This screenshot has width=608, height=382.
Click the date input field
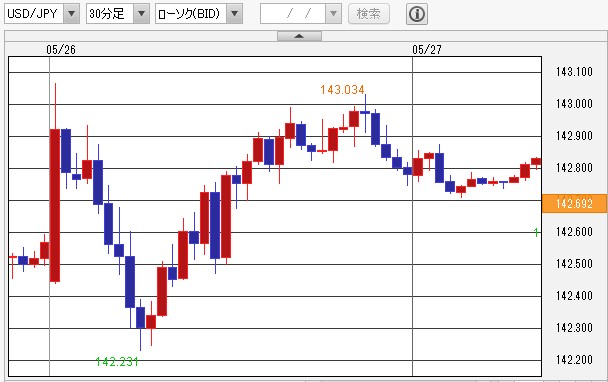(293, 14)
